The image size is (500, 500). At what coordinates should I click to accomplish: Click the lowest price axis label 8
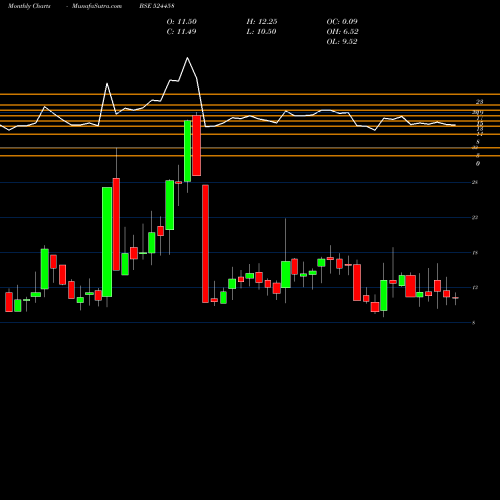[x=474, y=323]
